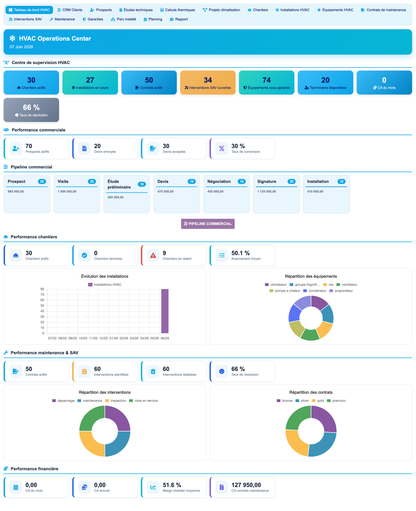Screen dimensions: 416x511
Task: Open the Interventions SAV tab
Action: (25, 19)
